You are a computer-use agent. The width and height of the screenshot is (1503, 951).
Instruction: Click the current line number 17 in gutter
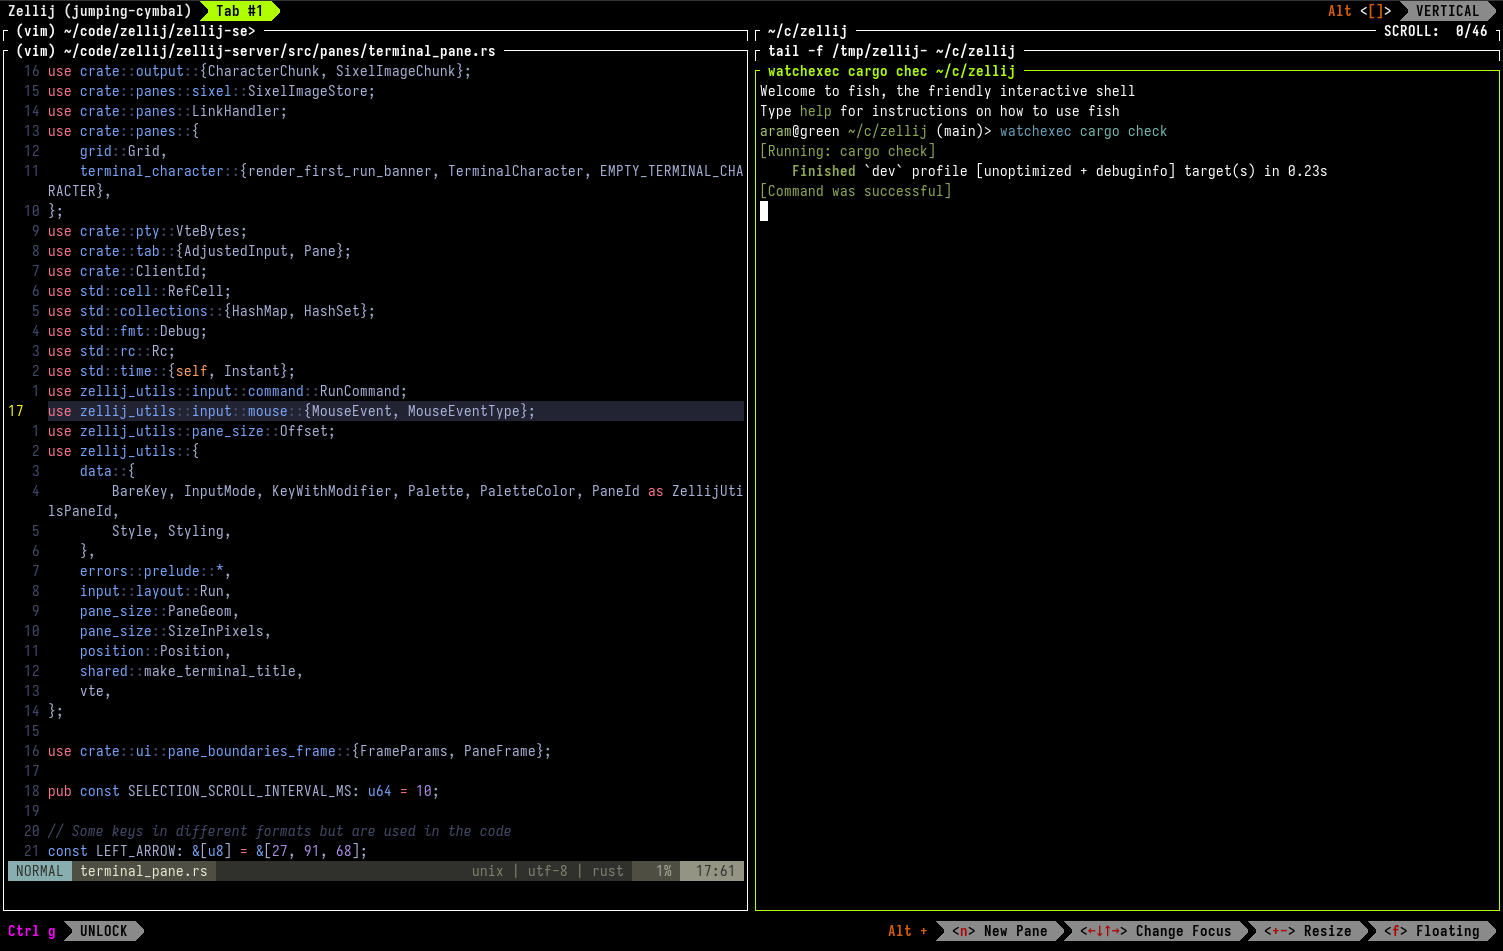[x=16, y=411]
